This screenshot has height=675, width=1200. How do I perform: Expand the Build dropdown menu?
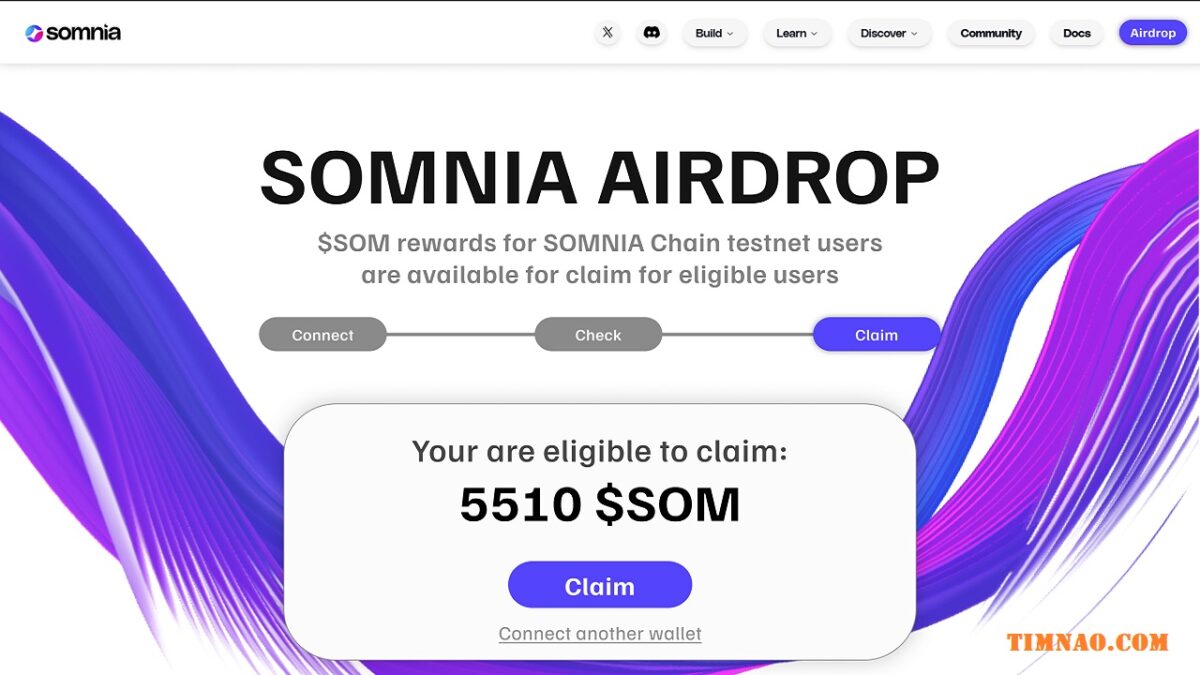point(715,33)
